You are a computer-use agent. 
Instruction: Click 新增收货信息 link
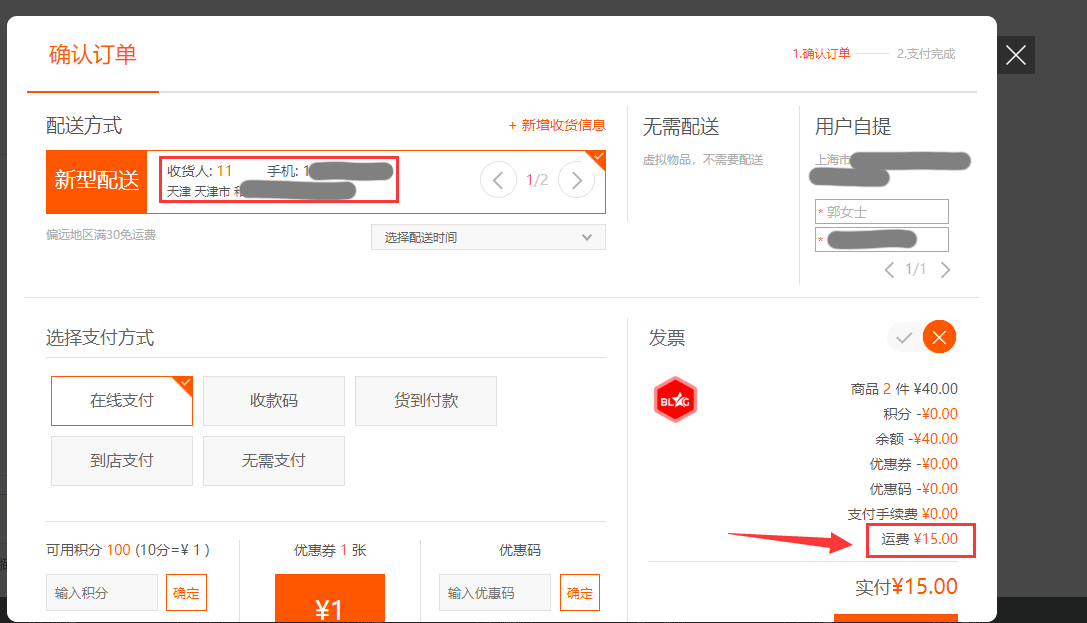pyautogui.click(x=557, y=125)
